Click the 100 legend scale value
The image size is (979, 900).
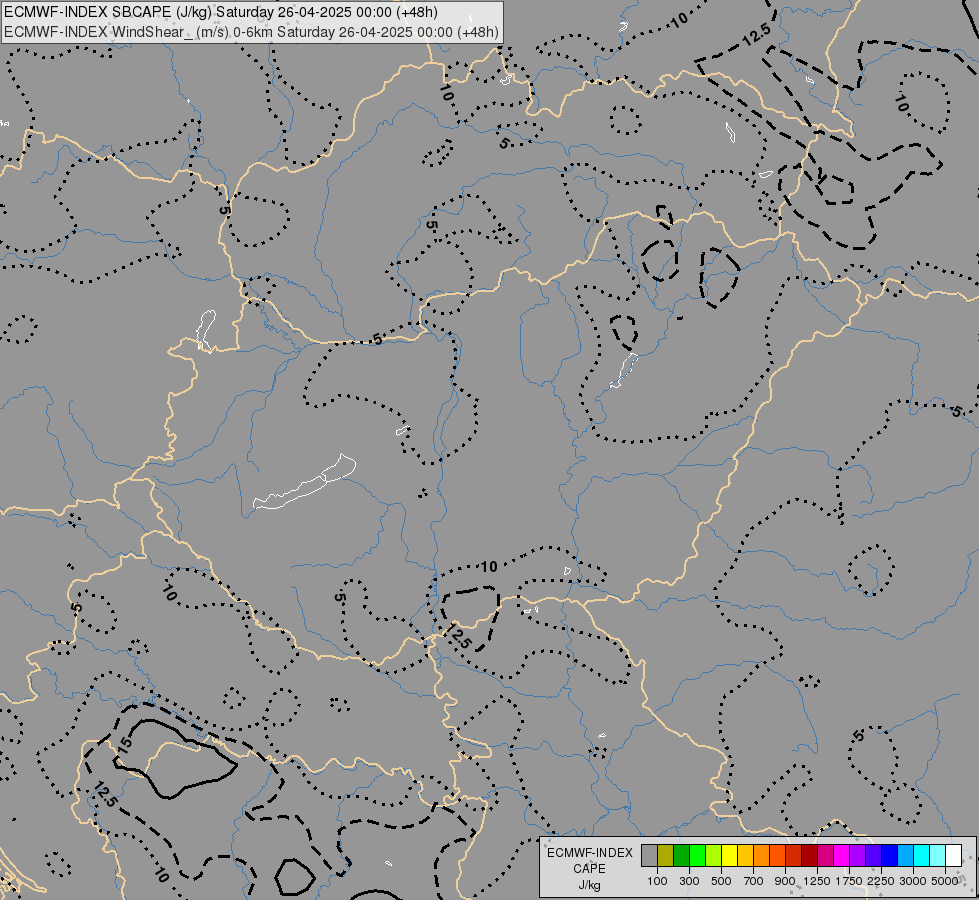point(657,881)
